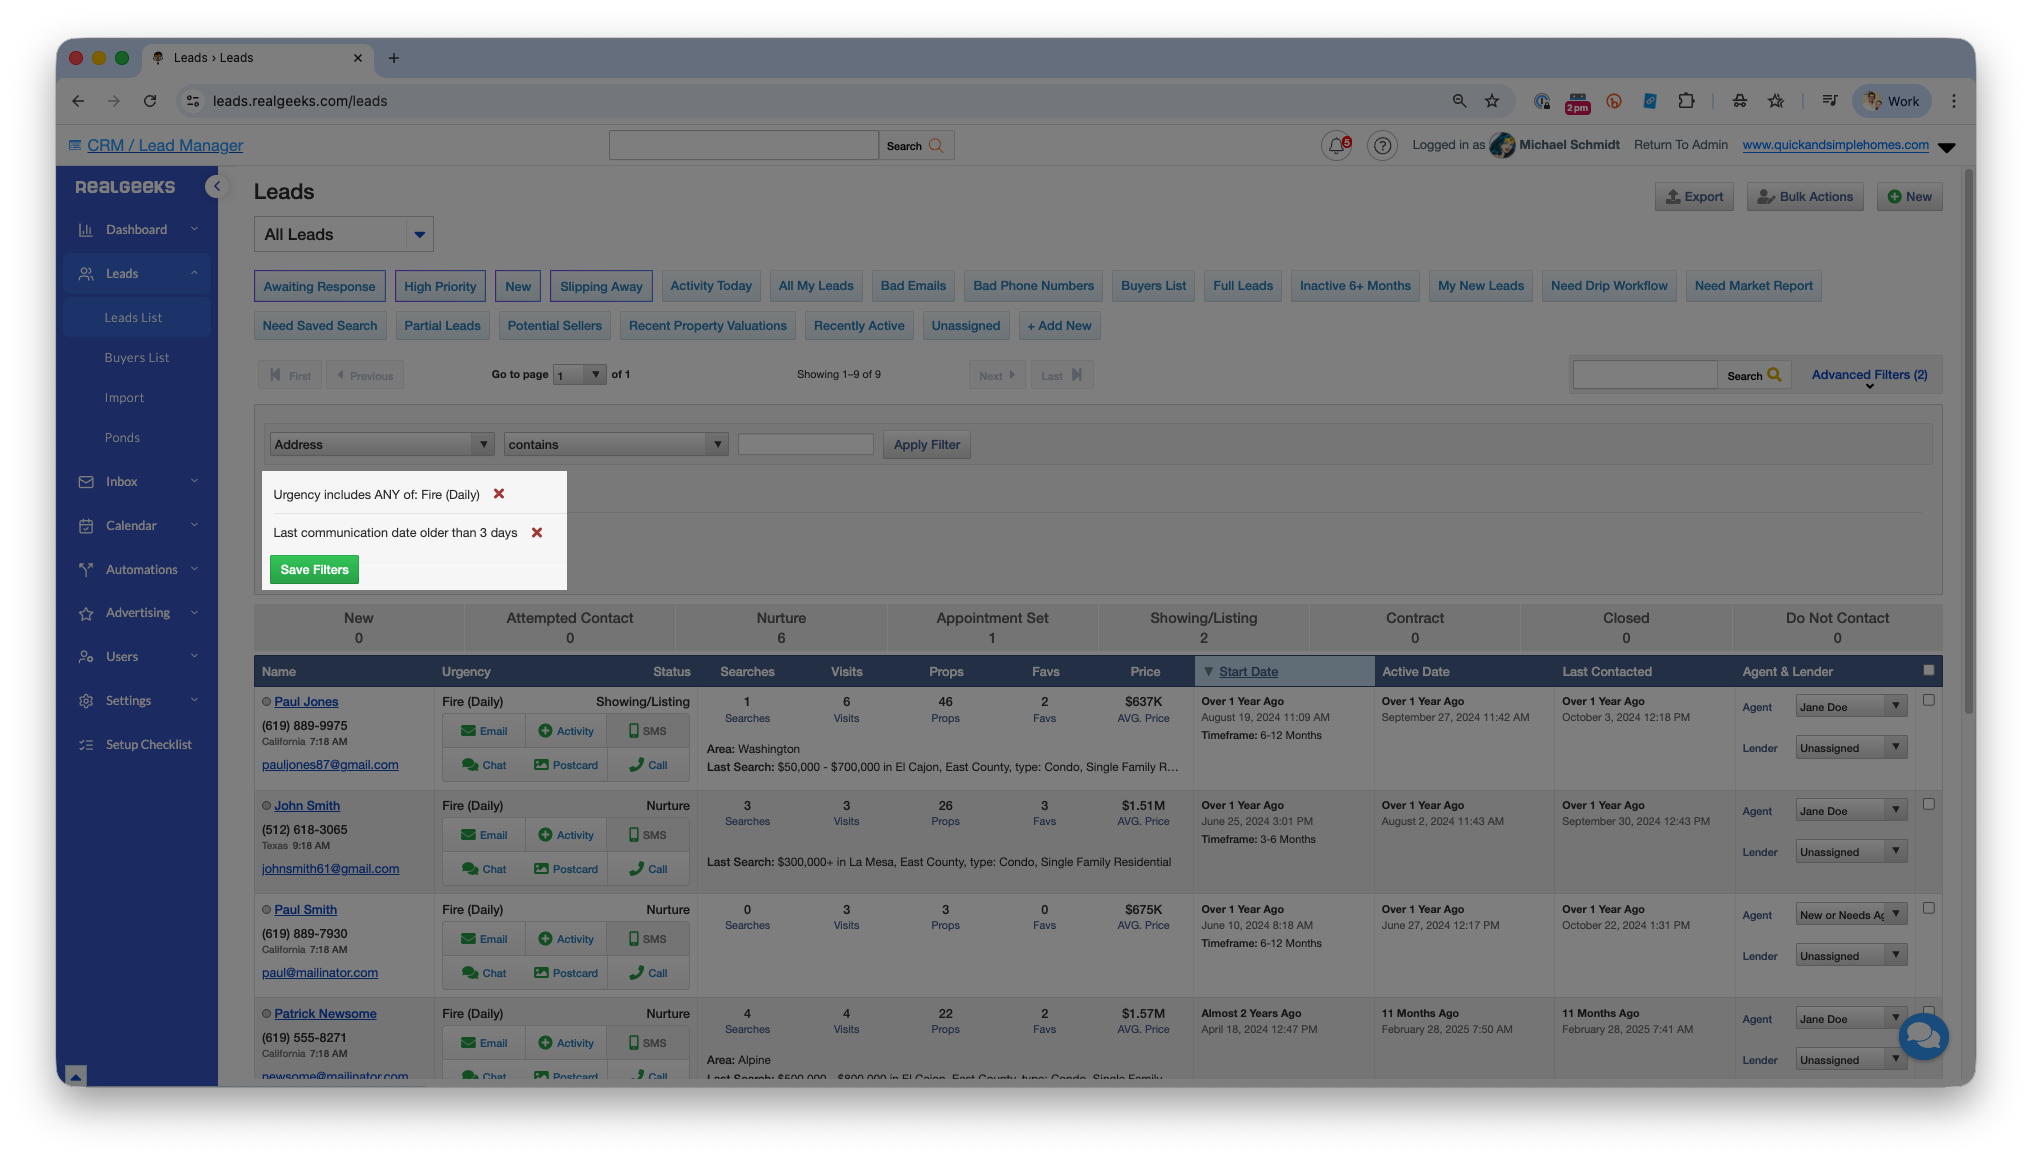Screen dimensions: 2032x1161
Task: Click the filter value text input
Action: 805,444
